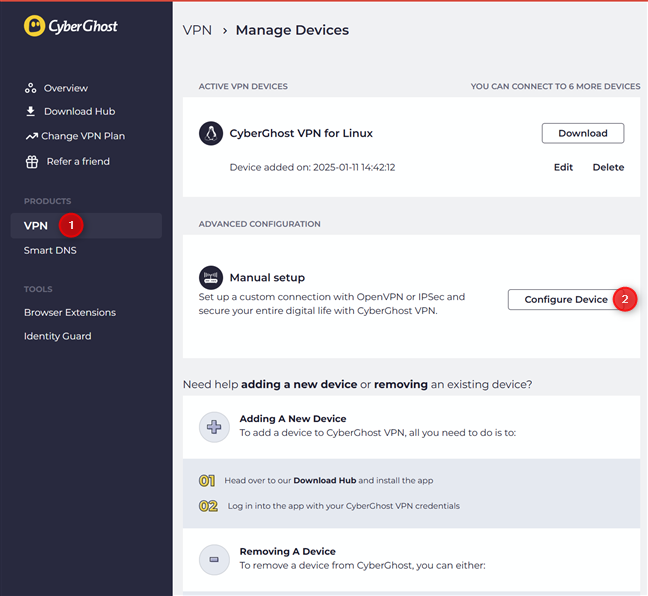Click the Change VPN Plan trend icon

point(32,136)
